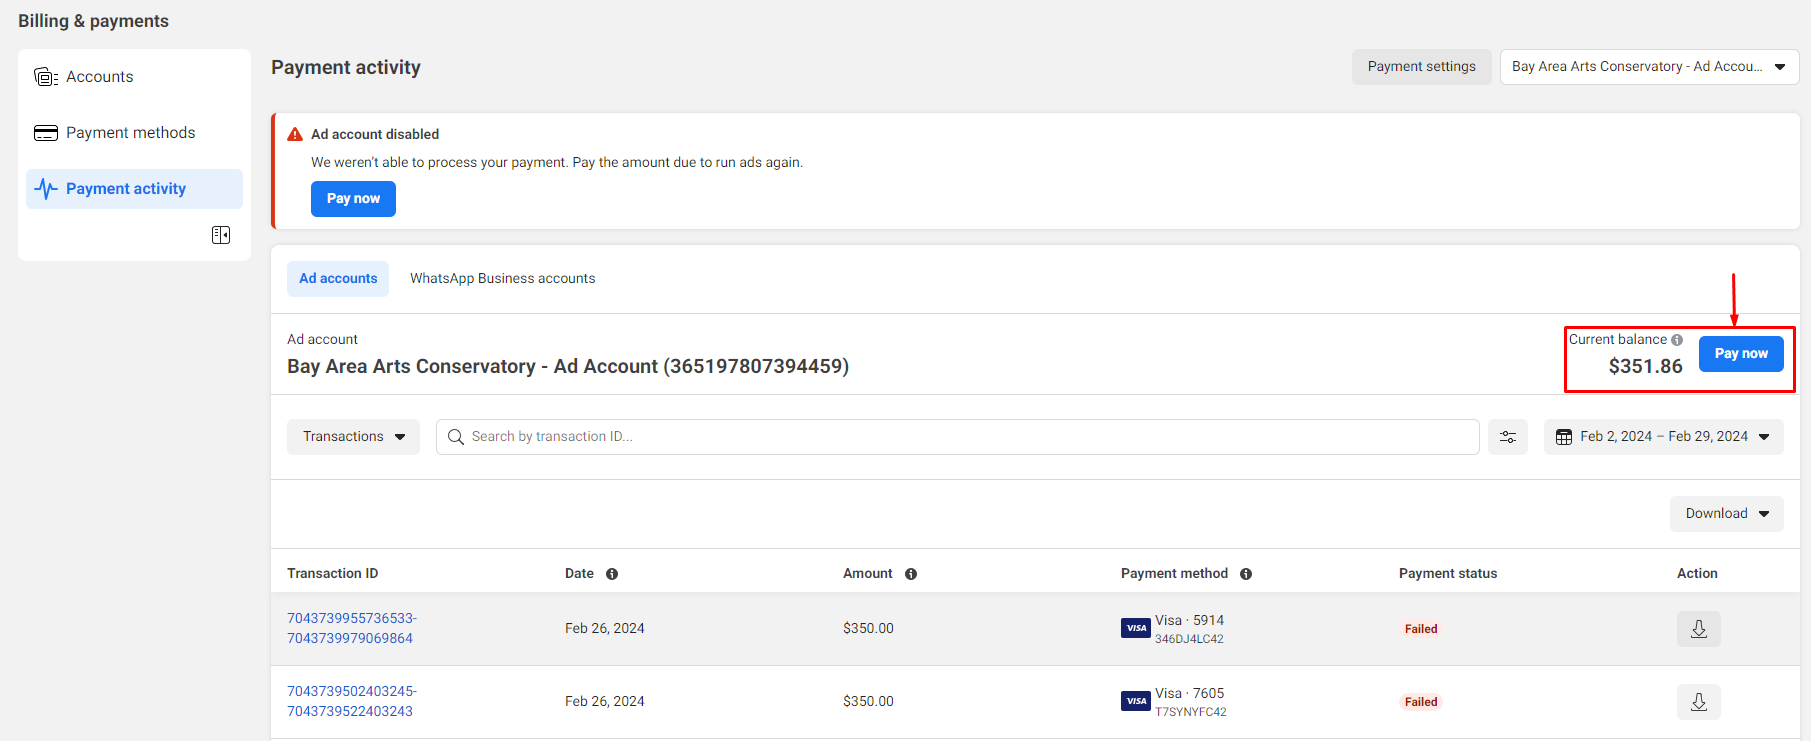Click the info icon beside Payment method column

1246,574
